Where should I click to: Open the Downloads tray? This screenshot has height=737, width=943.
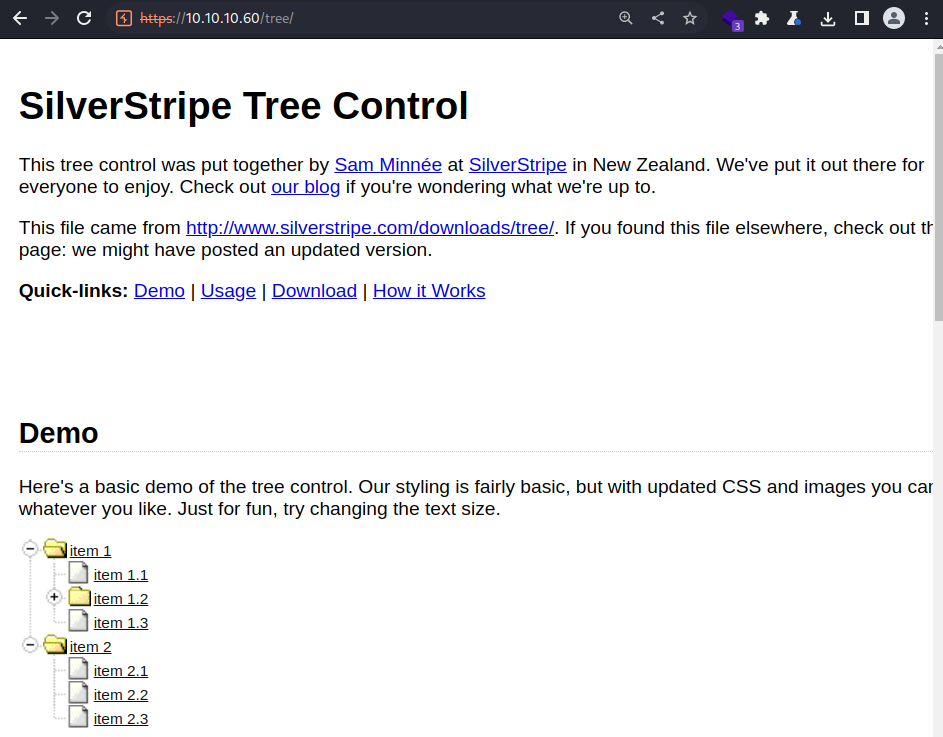tap(828, 19)
